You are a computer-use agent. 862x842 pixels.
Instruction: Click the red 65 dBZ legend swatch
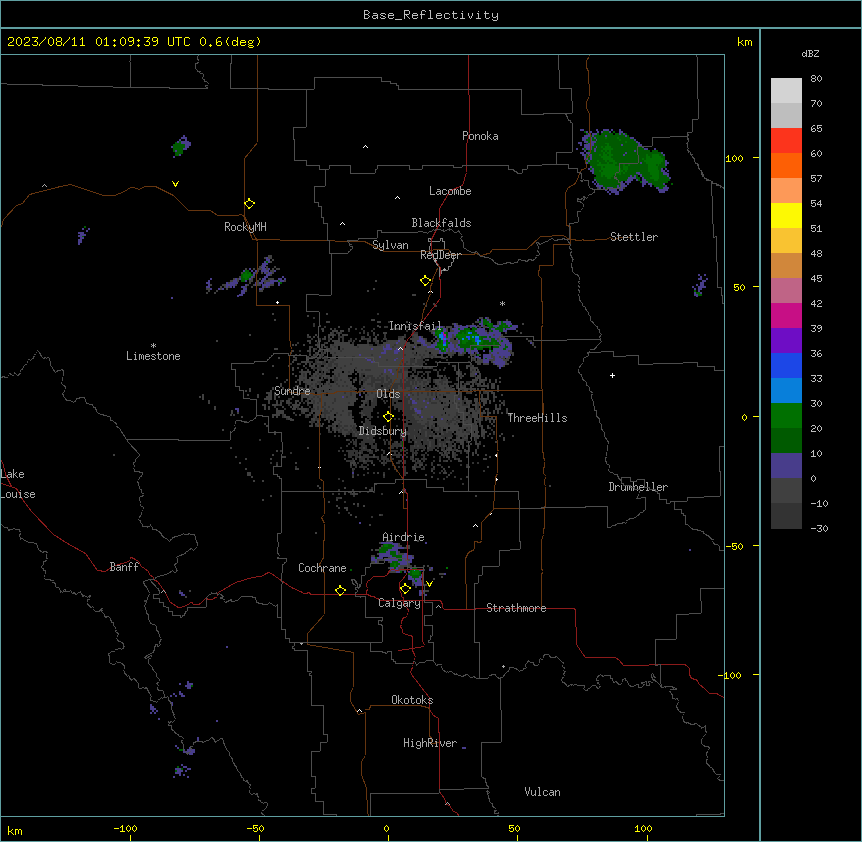click(x=786, y=141)
